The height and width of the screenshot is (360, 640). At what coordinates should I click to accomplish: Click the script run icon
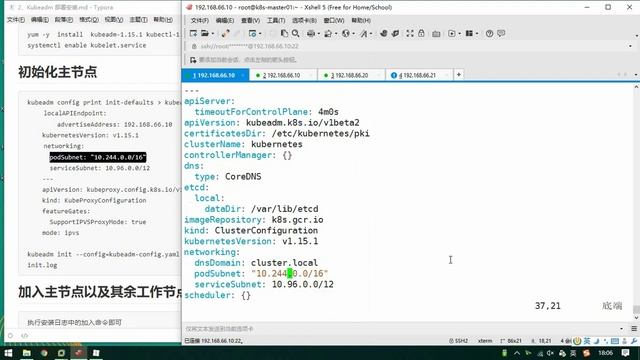(x=451, y=33)
